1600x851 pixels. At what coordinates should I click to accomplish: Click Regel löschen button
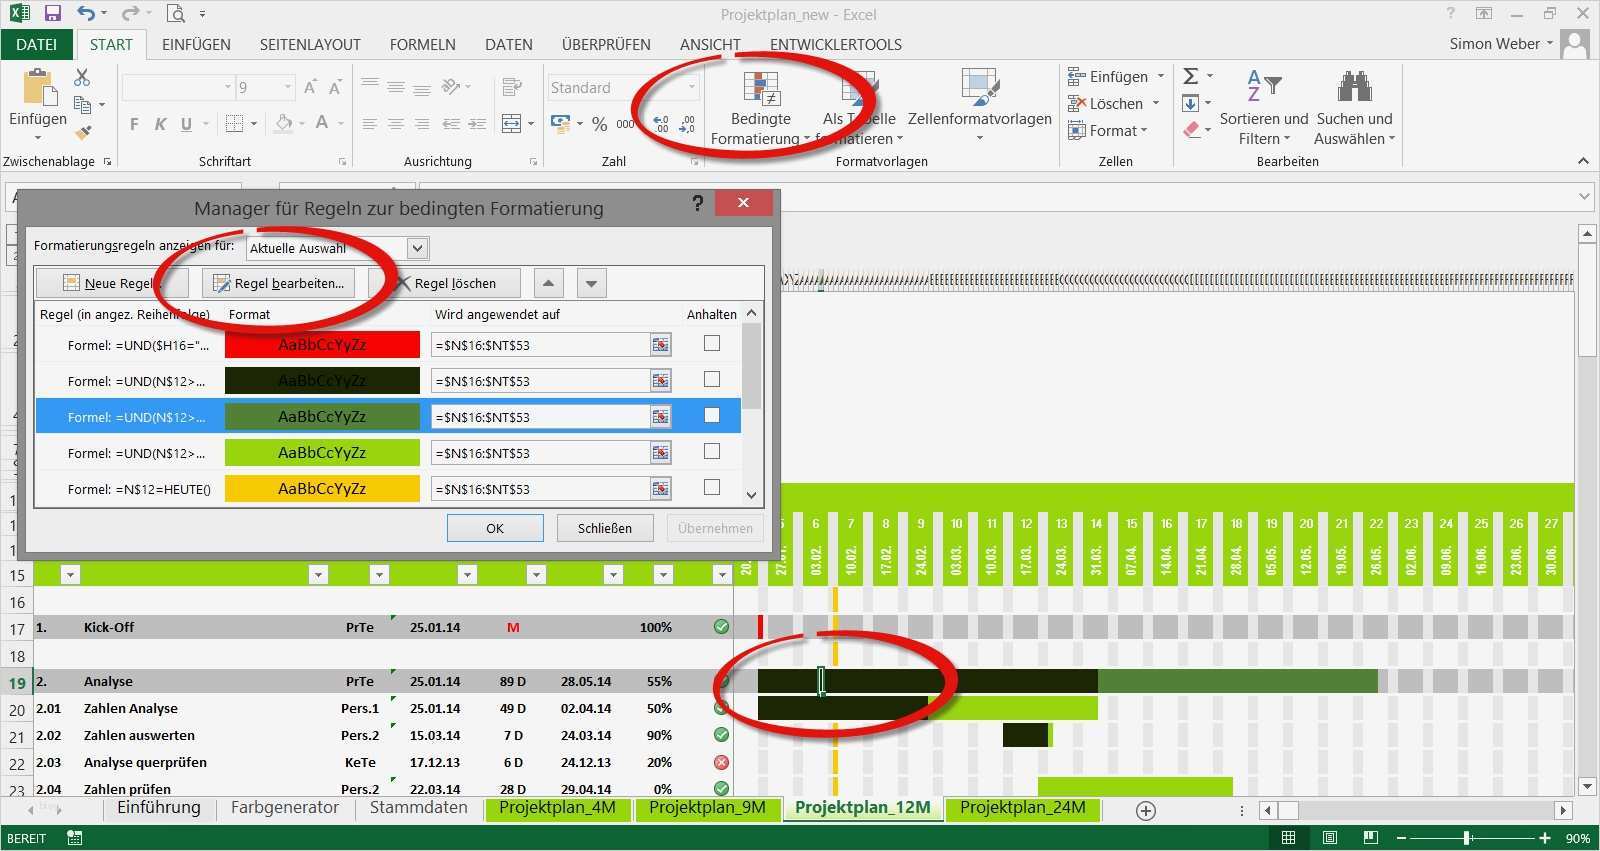coord(446,283)
